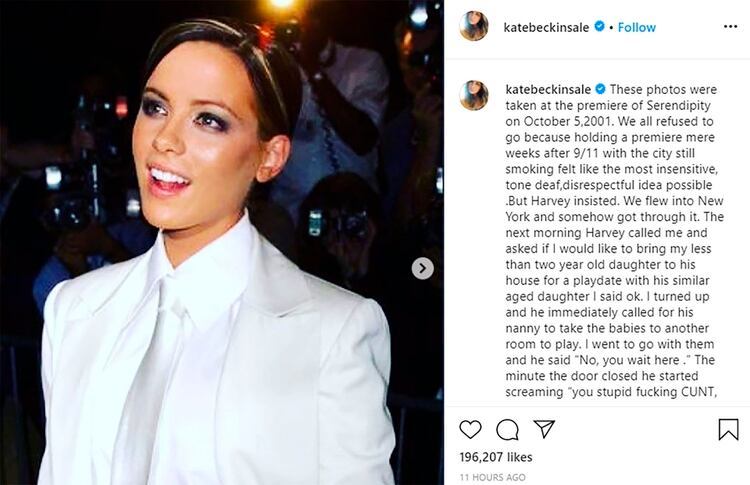
Task: Follow the katebeckinsale account
Action: click(x=637, y=27)
